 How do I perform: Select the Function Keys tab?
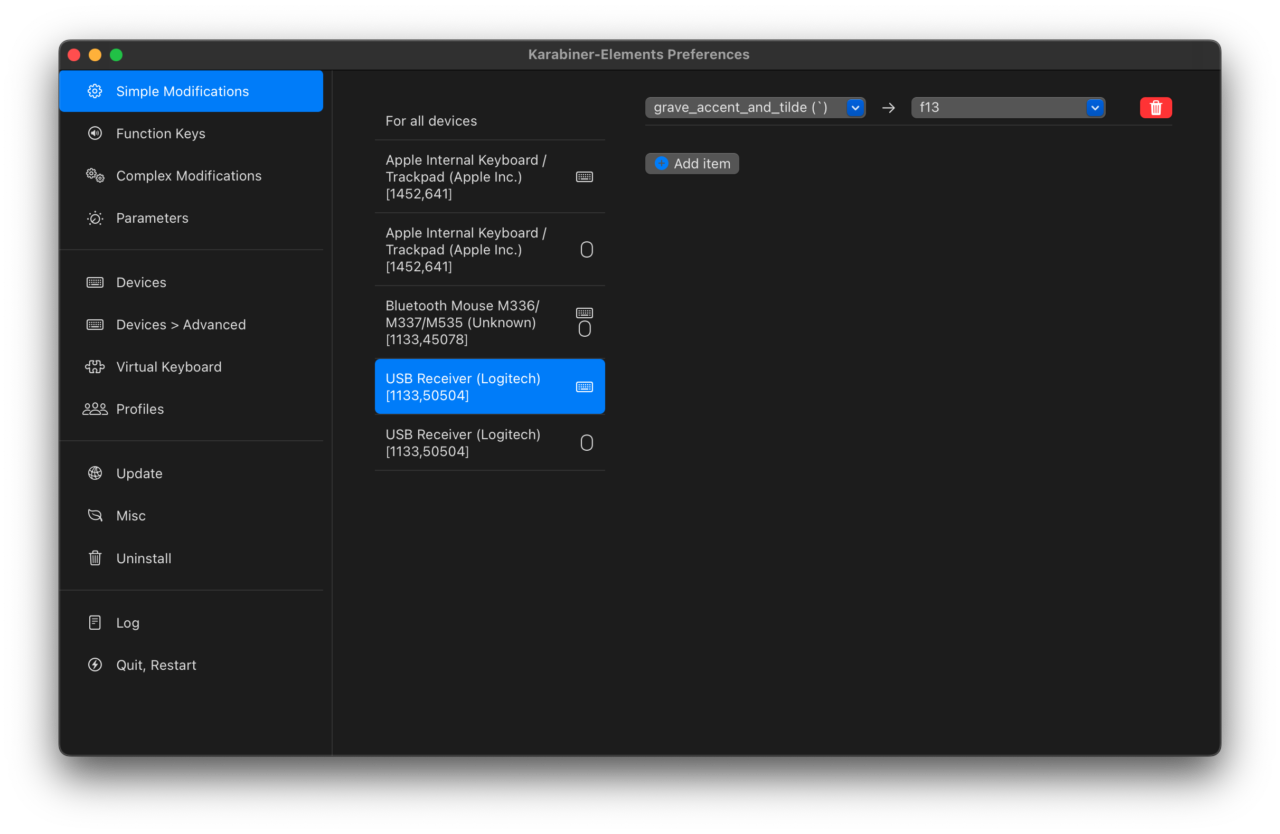[192, 133]
